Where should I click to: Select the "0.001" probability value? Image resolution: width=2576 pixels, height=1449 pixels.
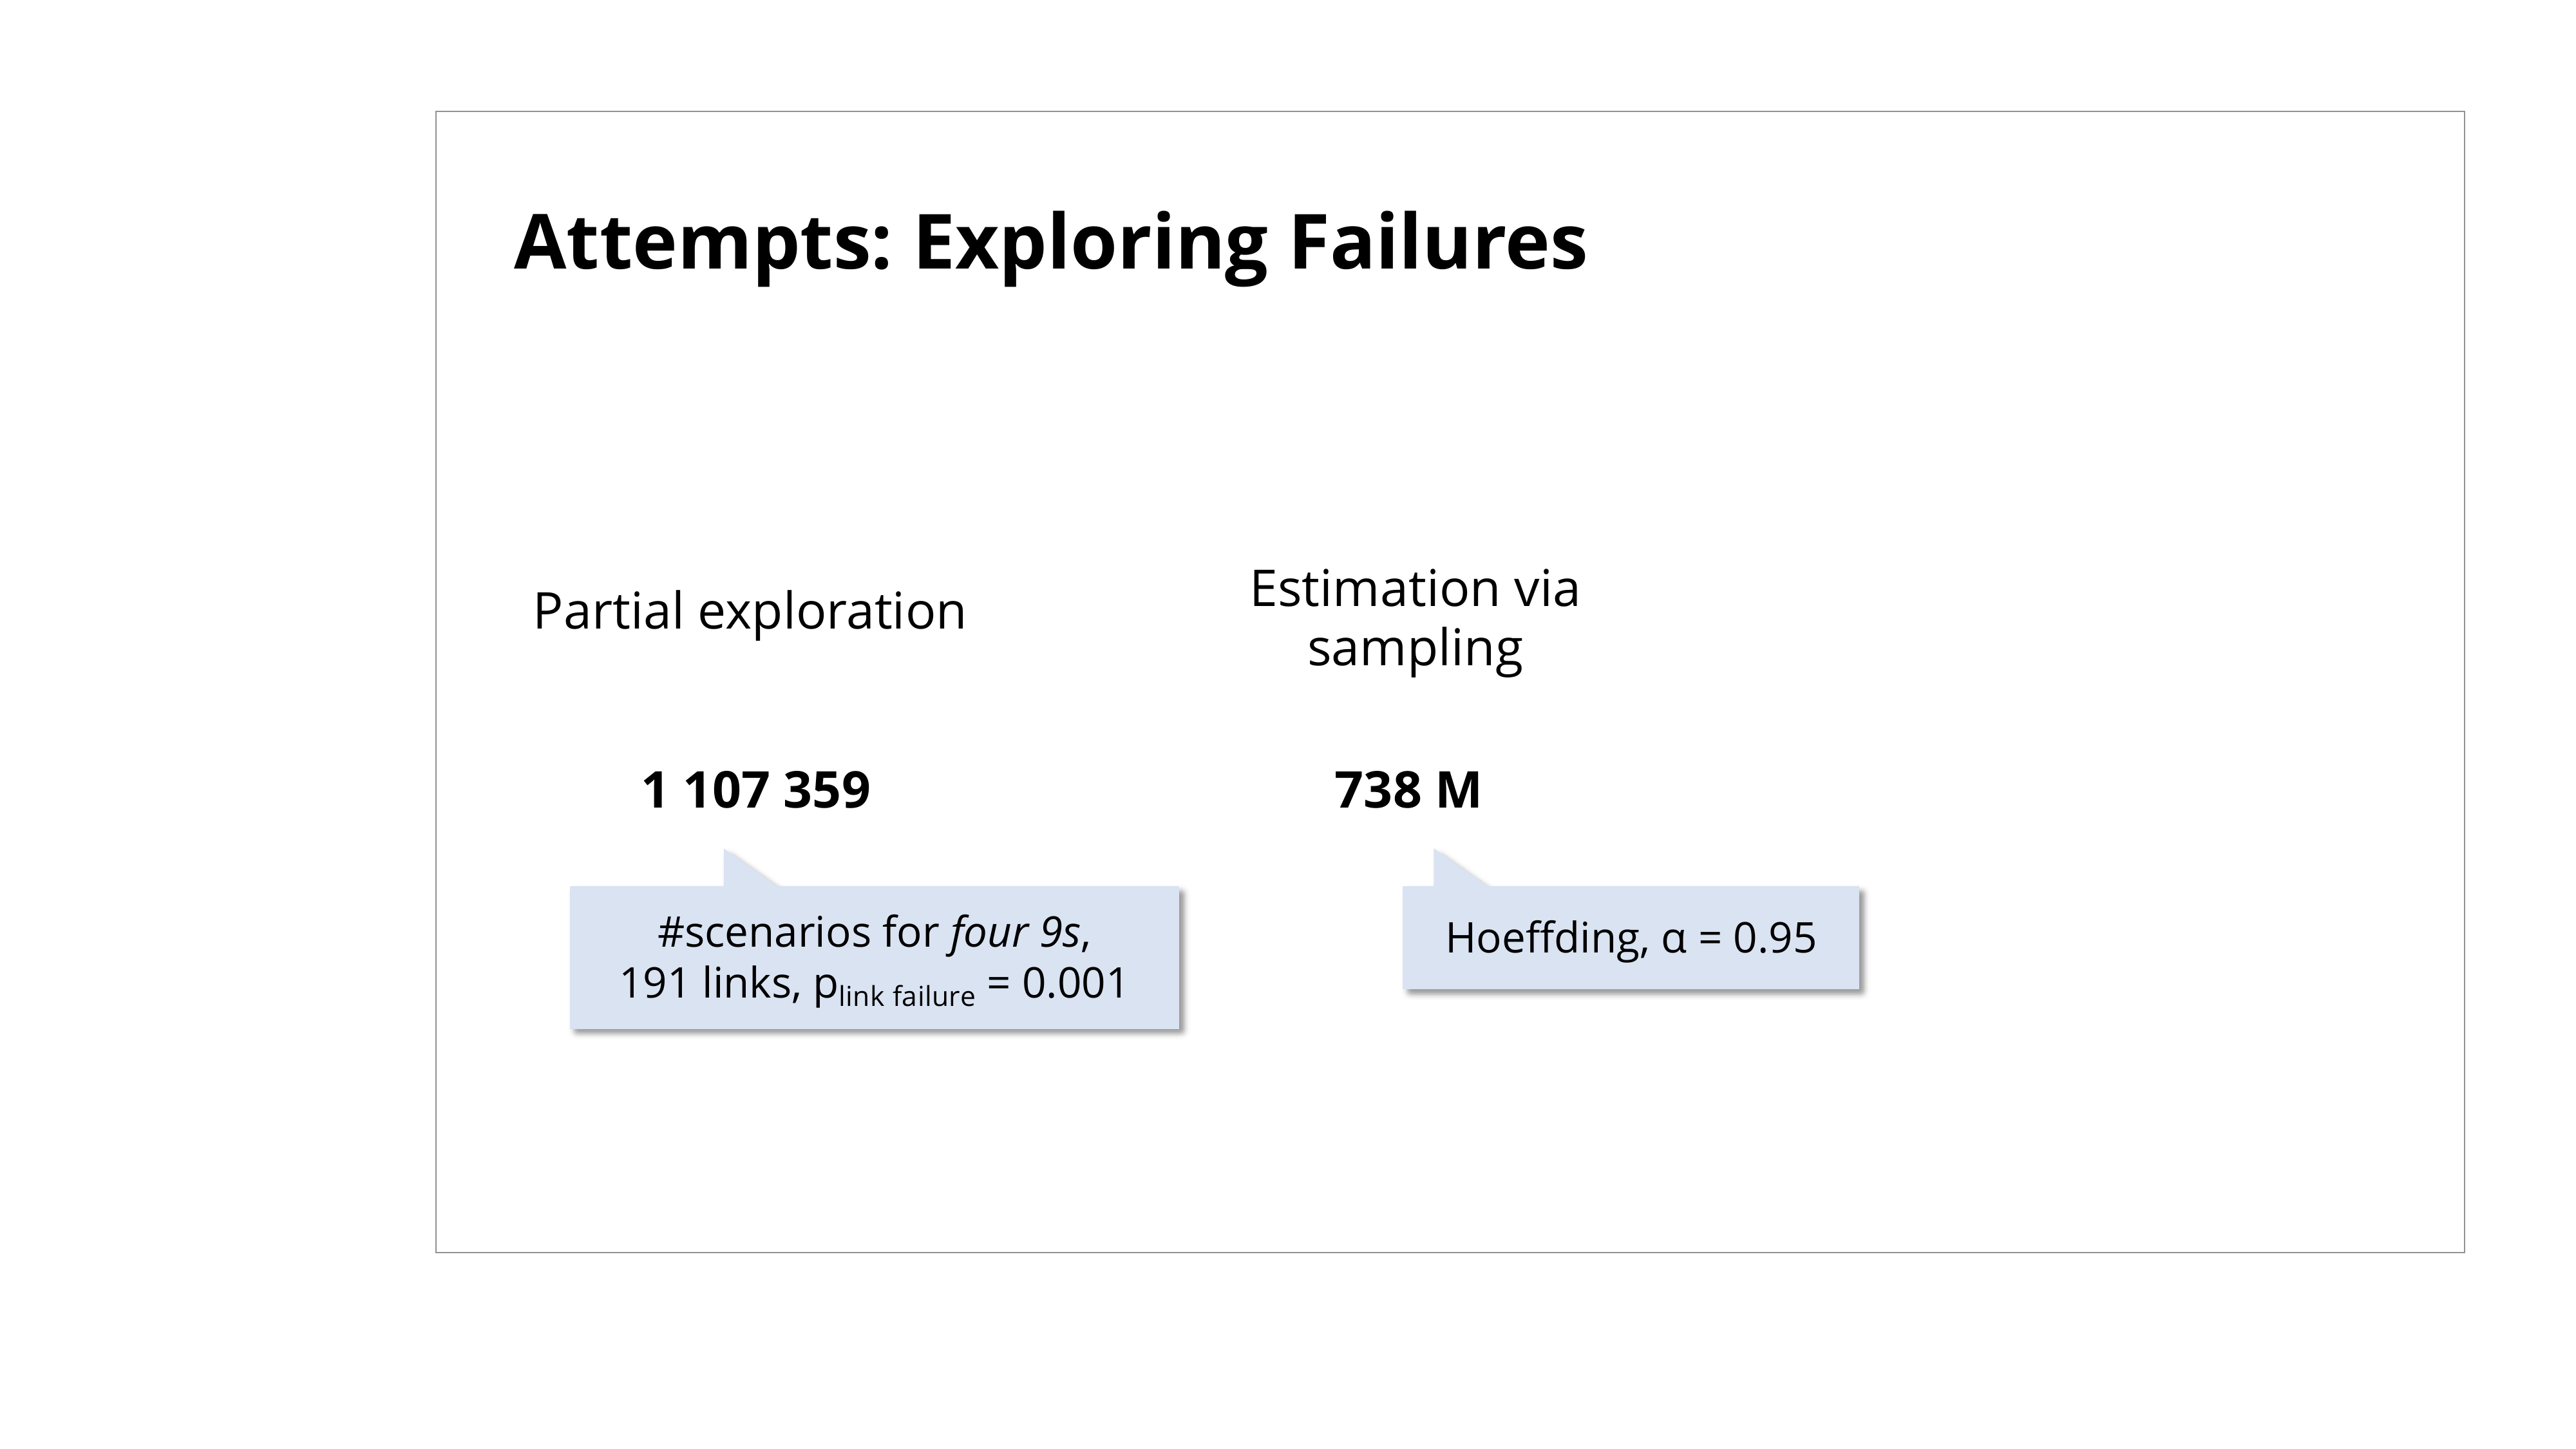coord(1074,983)
